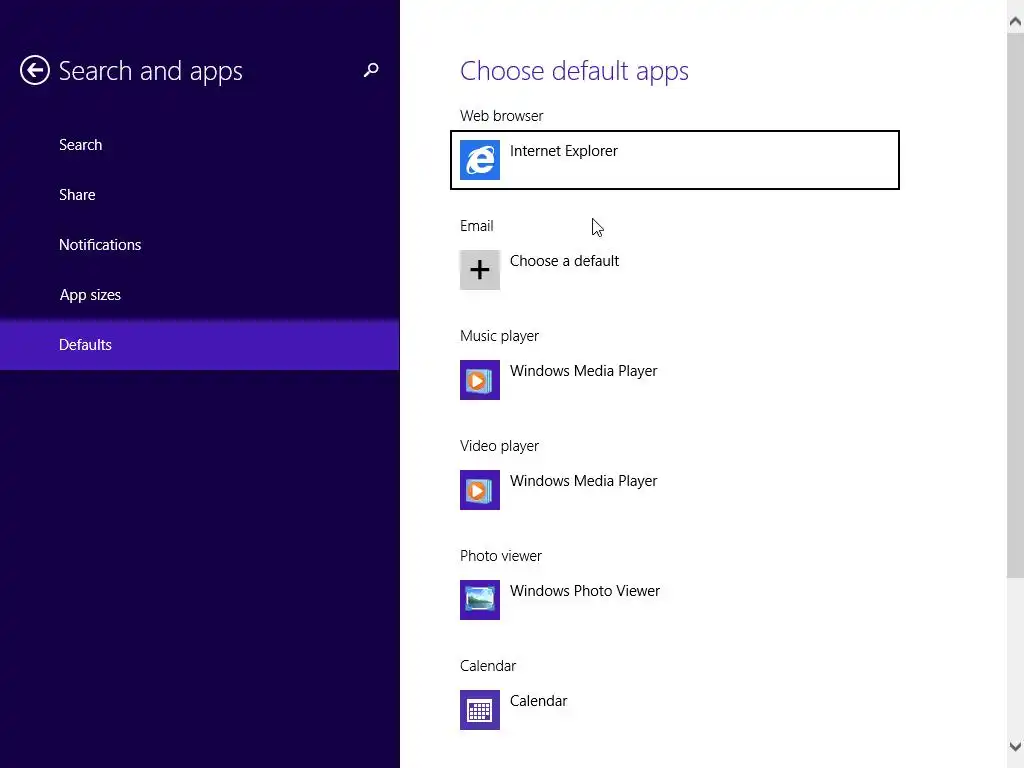Click Windows Media Player icon under Music player
The height and width of the screenshot is (768, 1024).
click(479, 380)
